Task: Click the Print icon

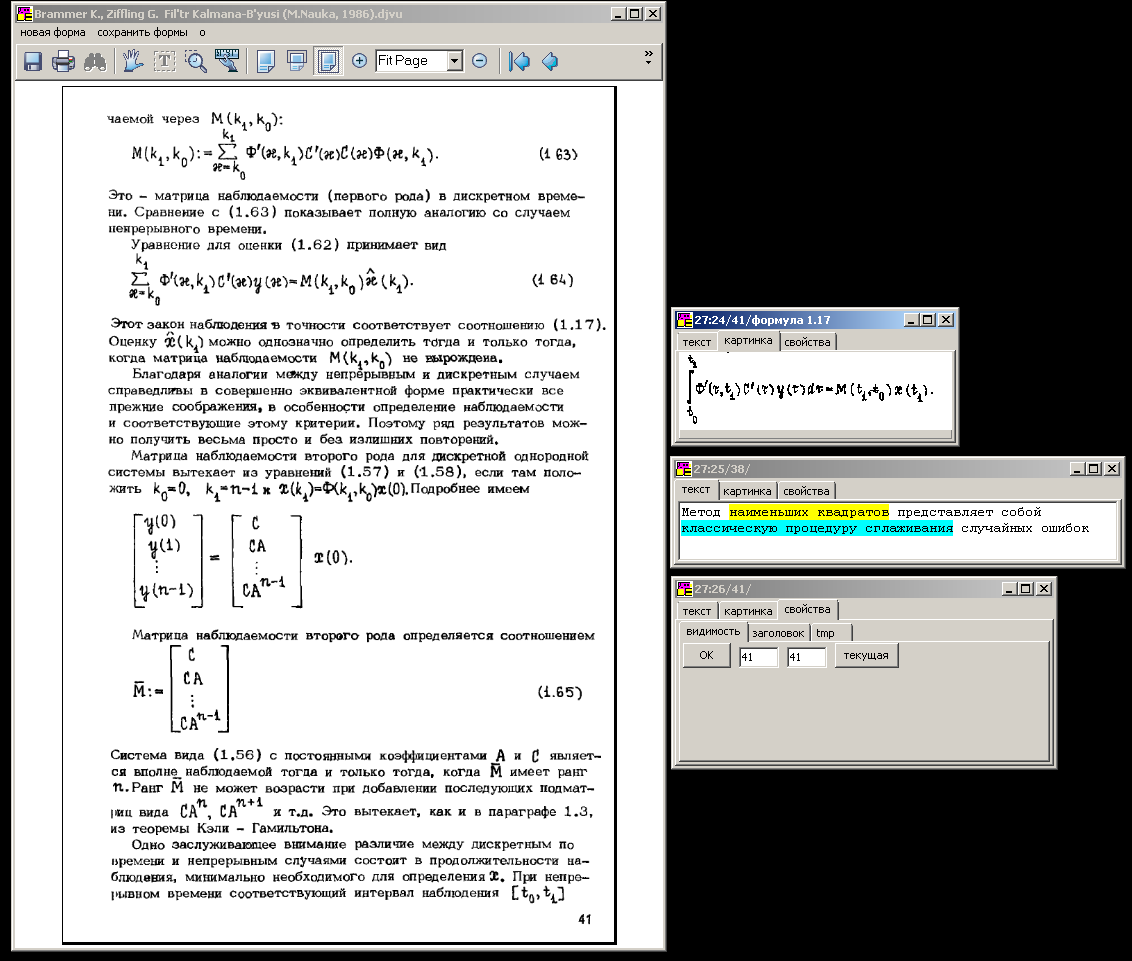Action: 64,61
